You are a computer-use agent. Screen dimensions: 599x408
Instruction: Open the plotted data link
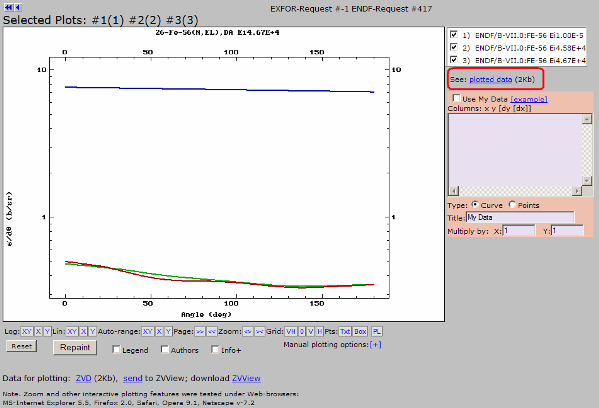pos(491,79)
